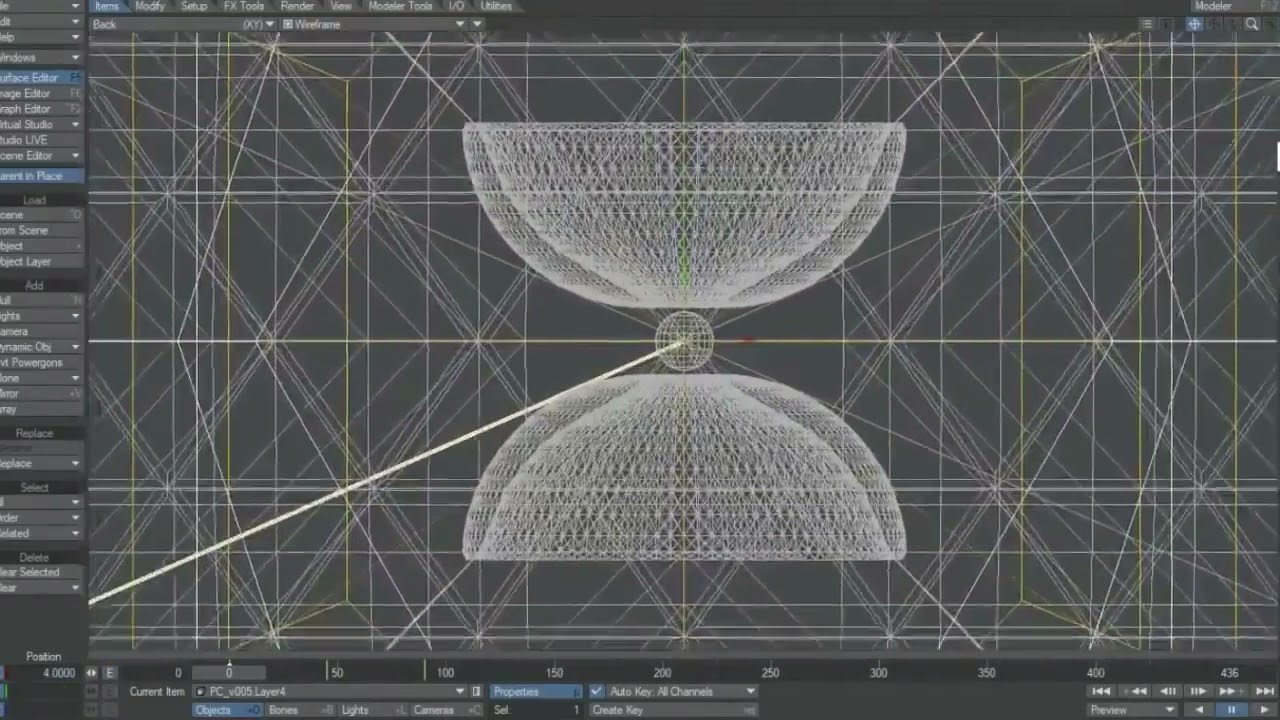Screen dimensions: 1280x720
Task: Jump to the last frame button
Action: point(1265,691)
